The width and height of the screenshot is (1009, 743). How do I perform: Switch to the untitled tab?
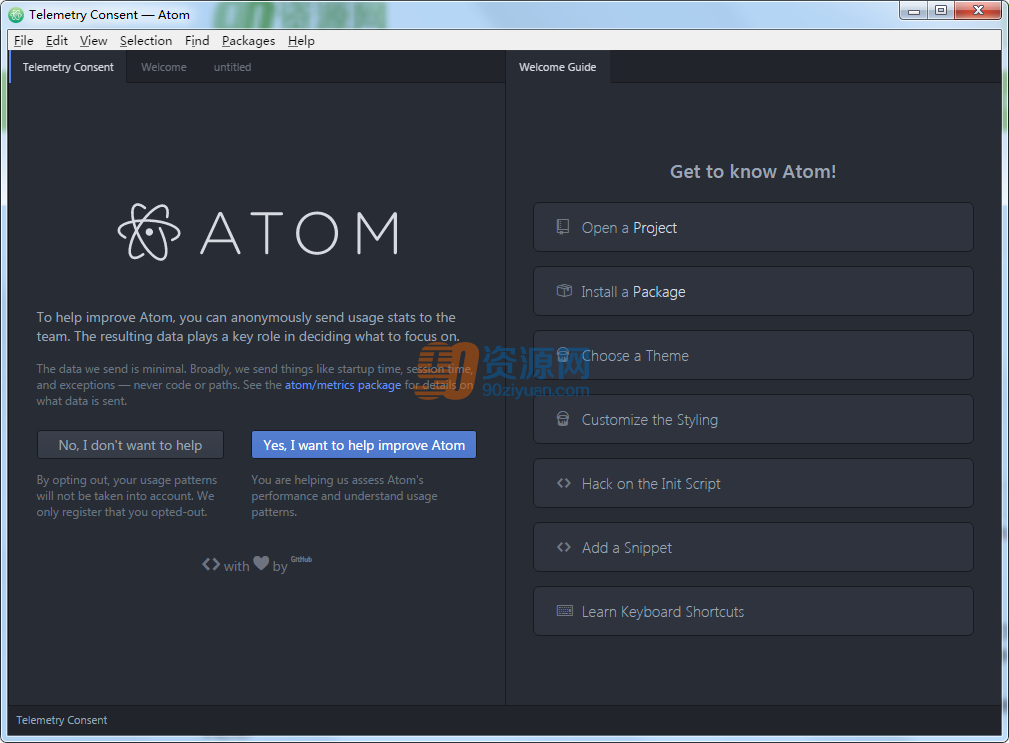[232, 67]
